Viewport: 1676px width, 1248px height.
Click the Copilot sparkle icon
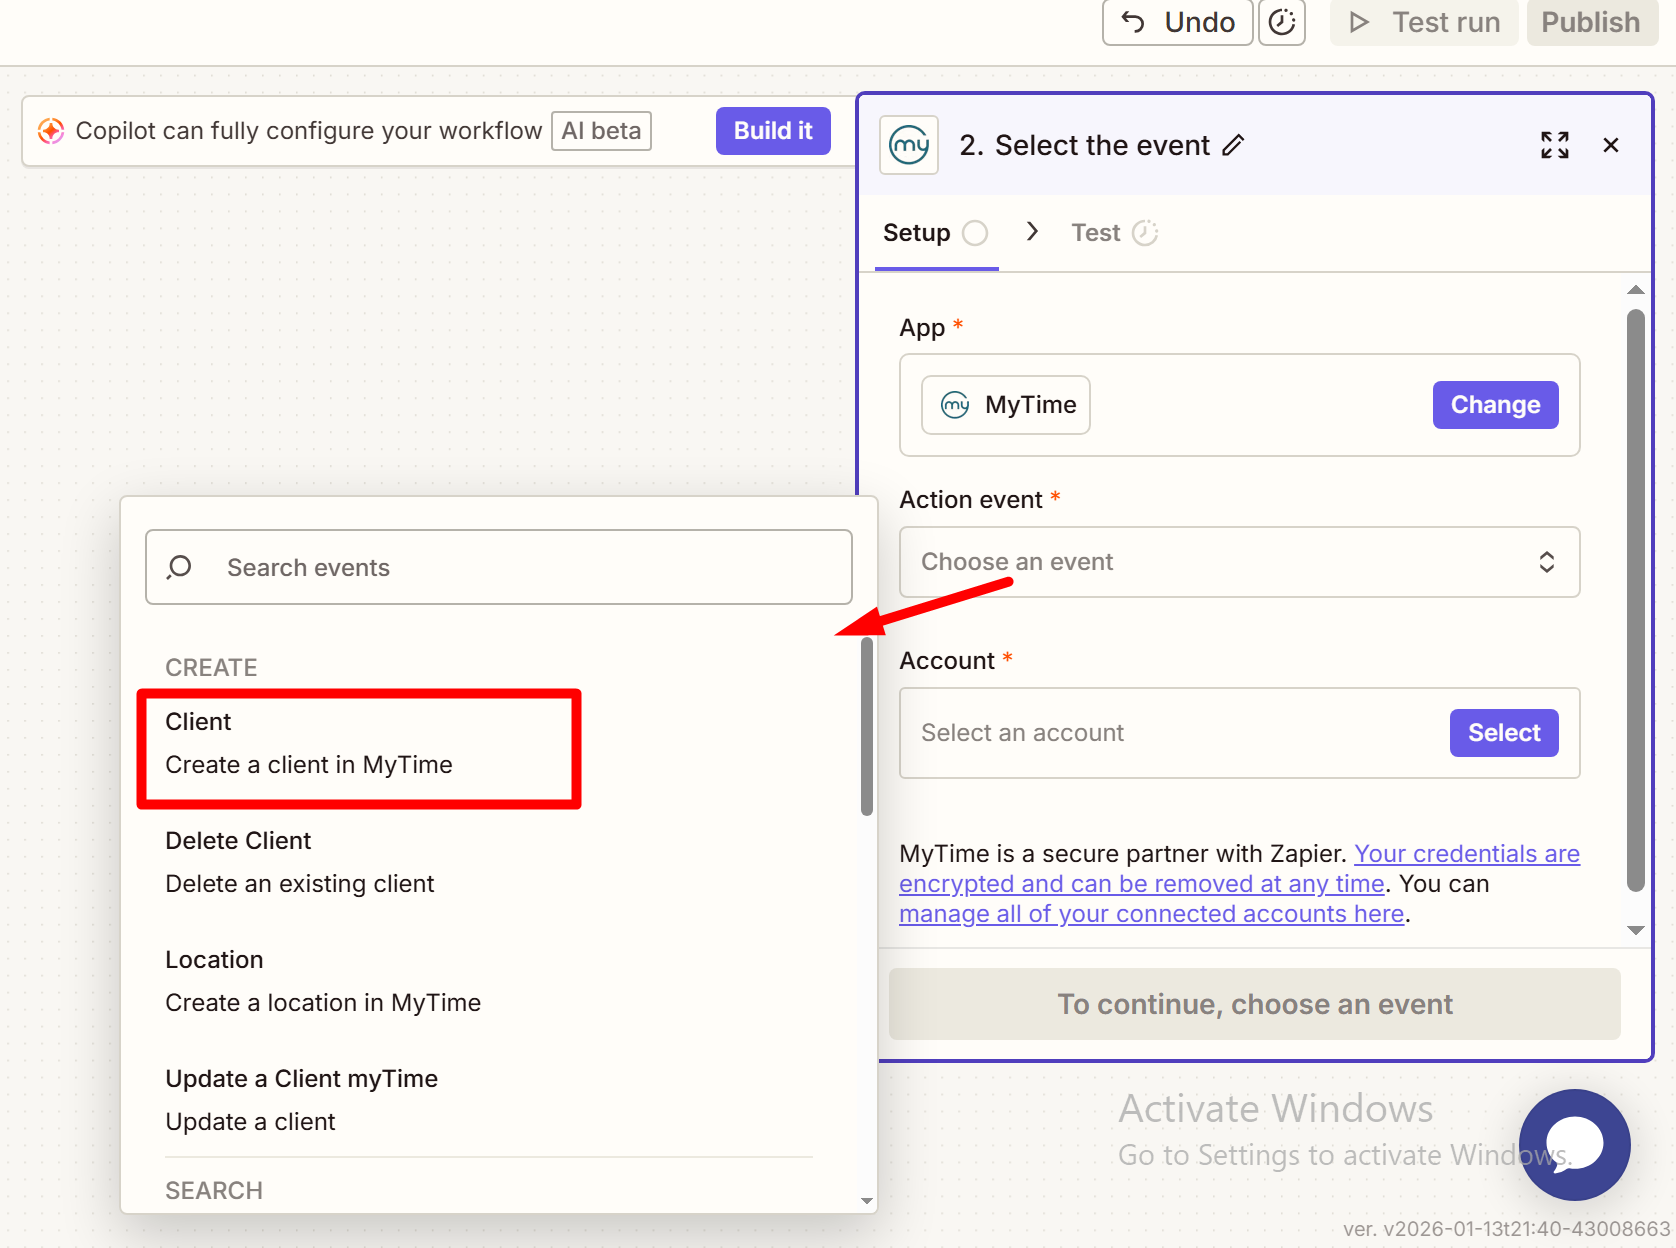pyautogui.click(x=50, y=131)
